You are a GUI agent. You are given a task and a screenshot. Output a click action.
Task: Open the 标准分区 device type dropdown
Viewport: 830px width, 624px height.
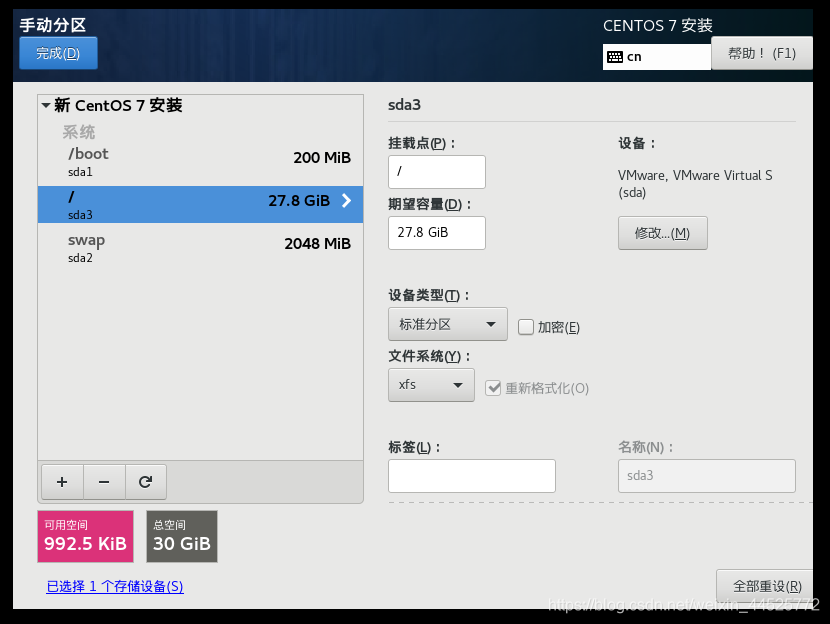pyautogui.click(x=448, y=324)
